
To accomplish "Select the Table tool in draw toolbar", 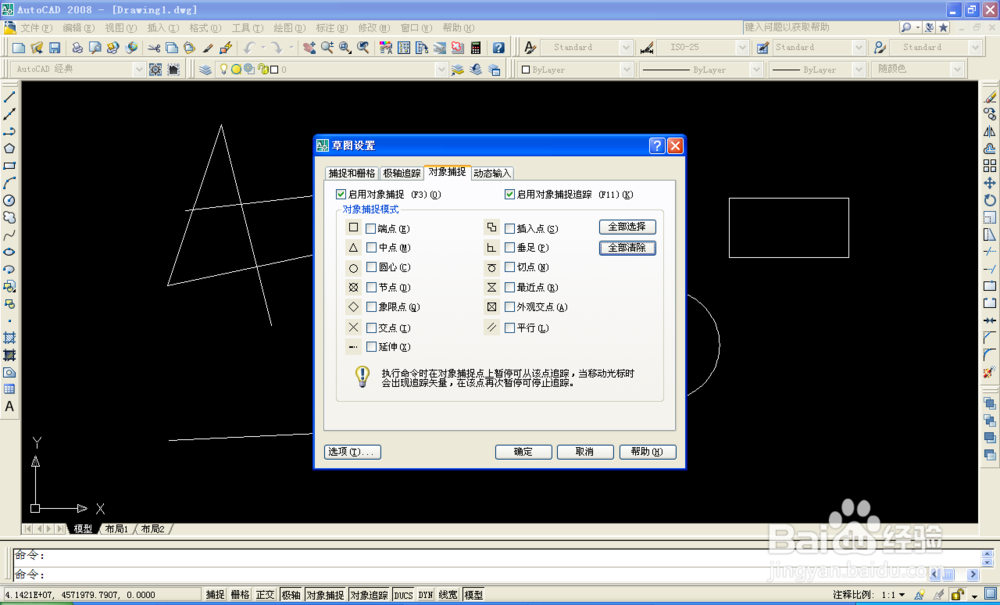I will point(10,390).
